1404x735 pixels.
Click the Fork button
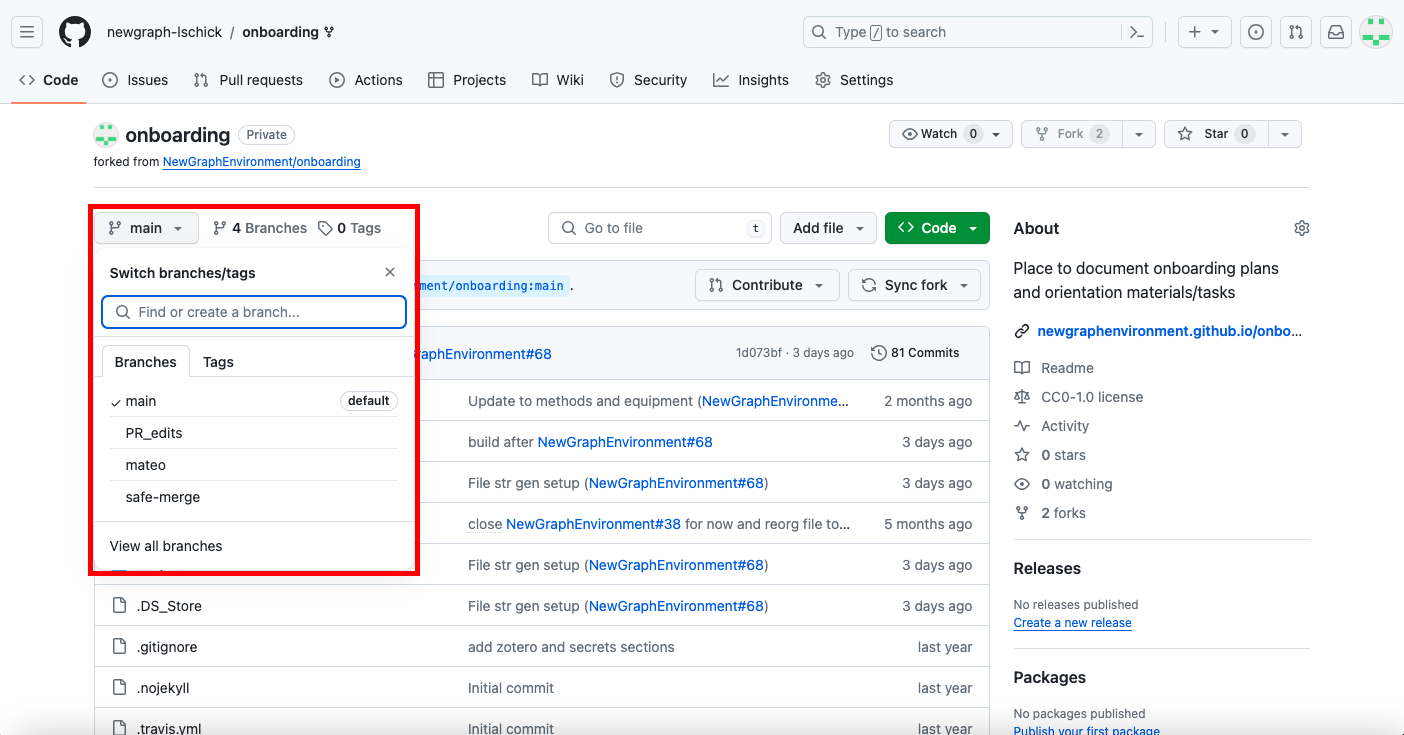(x=1071, y=134)
